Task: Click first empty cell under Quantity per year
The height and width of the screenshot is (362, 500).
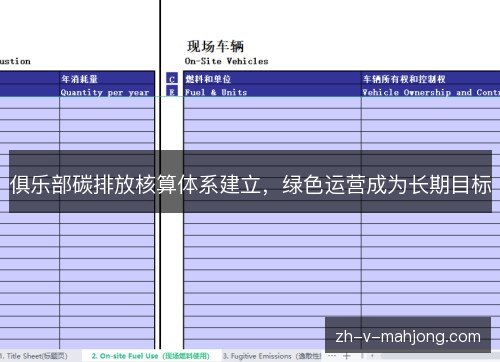Action: click(x=107, y=103)
